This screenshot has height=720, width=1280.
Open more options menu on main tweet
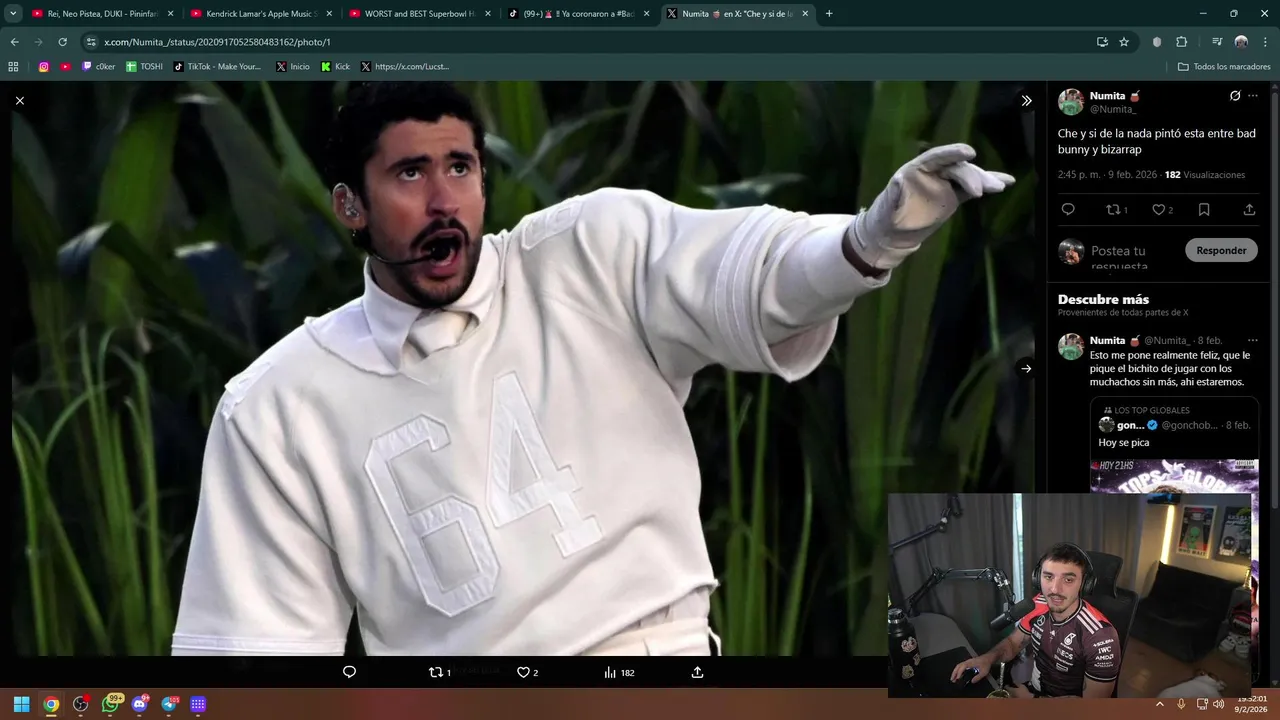(x=1253, y=96)
